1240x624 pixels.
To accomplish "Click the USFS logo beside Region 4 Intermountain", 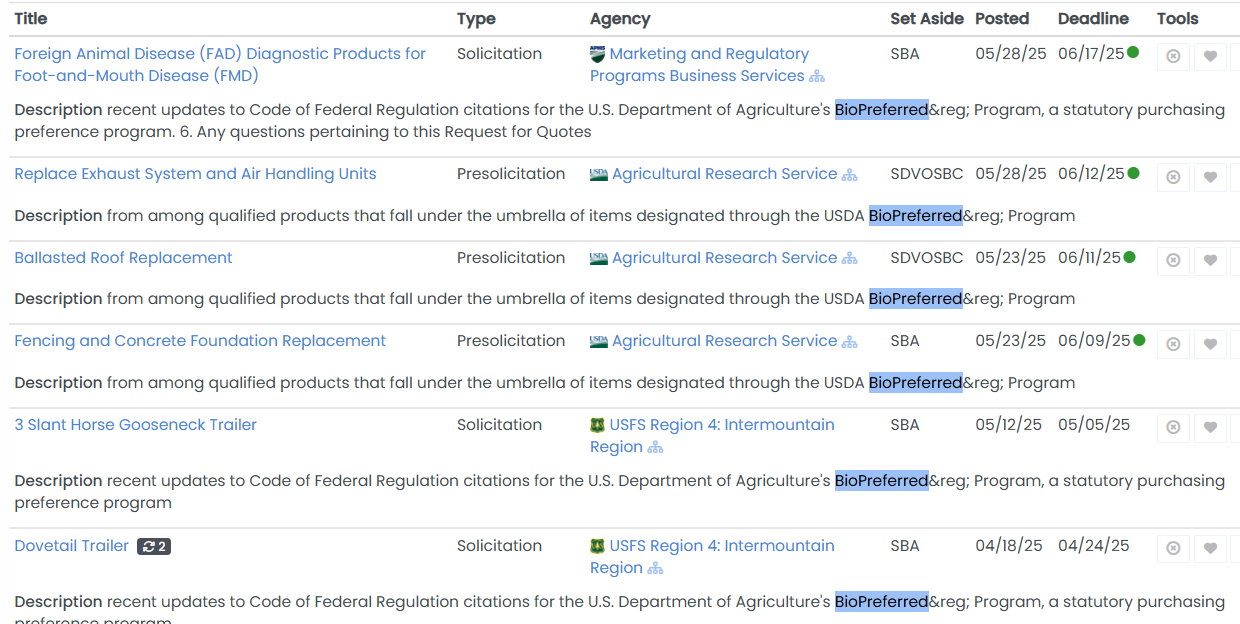I will pyautogui.click(x=598, y=424).
